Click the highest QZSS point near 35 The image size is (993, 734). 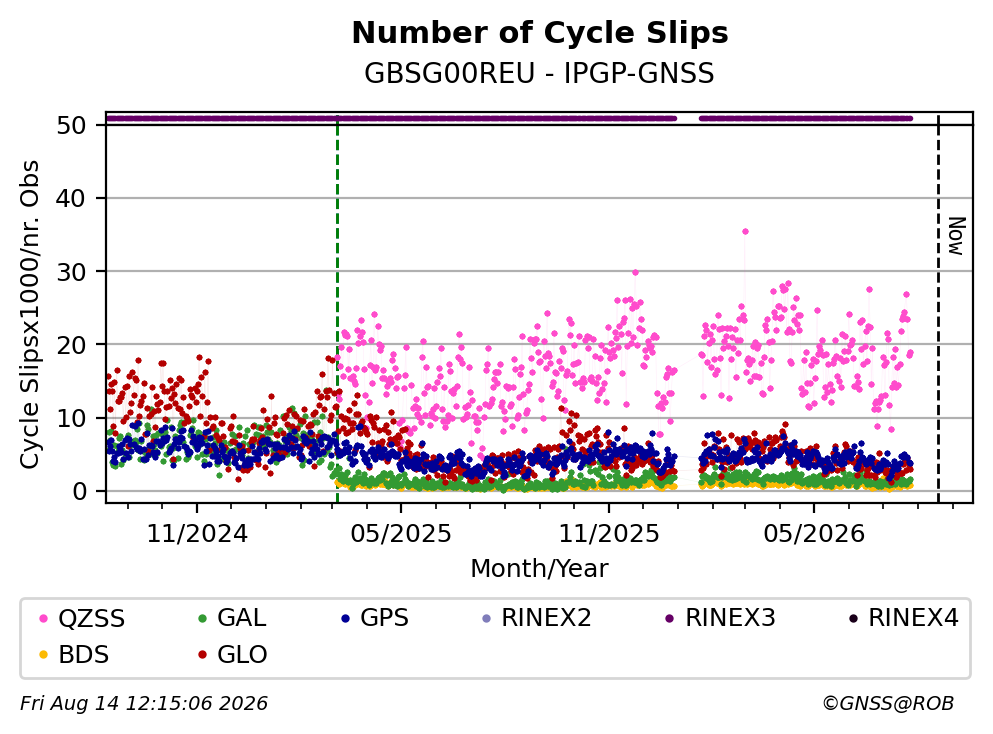(x=745, y=232)
